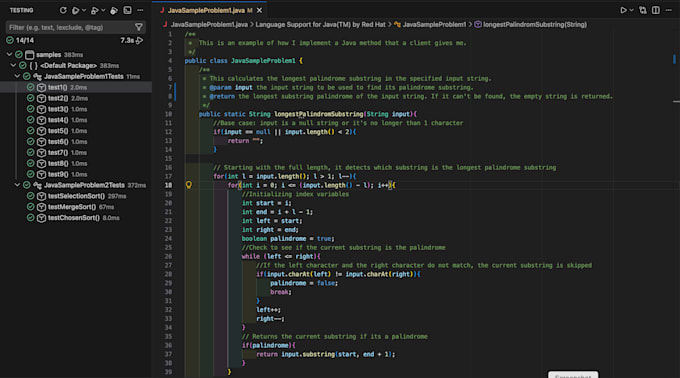Select test5() in test tree
The image size is (680, 378).
click(76, 130)
